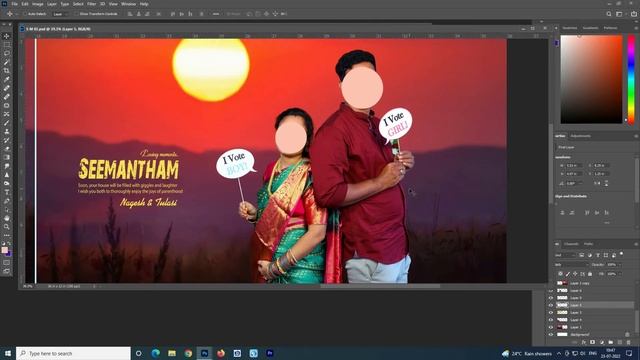
Task: Expand the tools panel double-arrow
Action: tap(4, 24)
